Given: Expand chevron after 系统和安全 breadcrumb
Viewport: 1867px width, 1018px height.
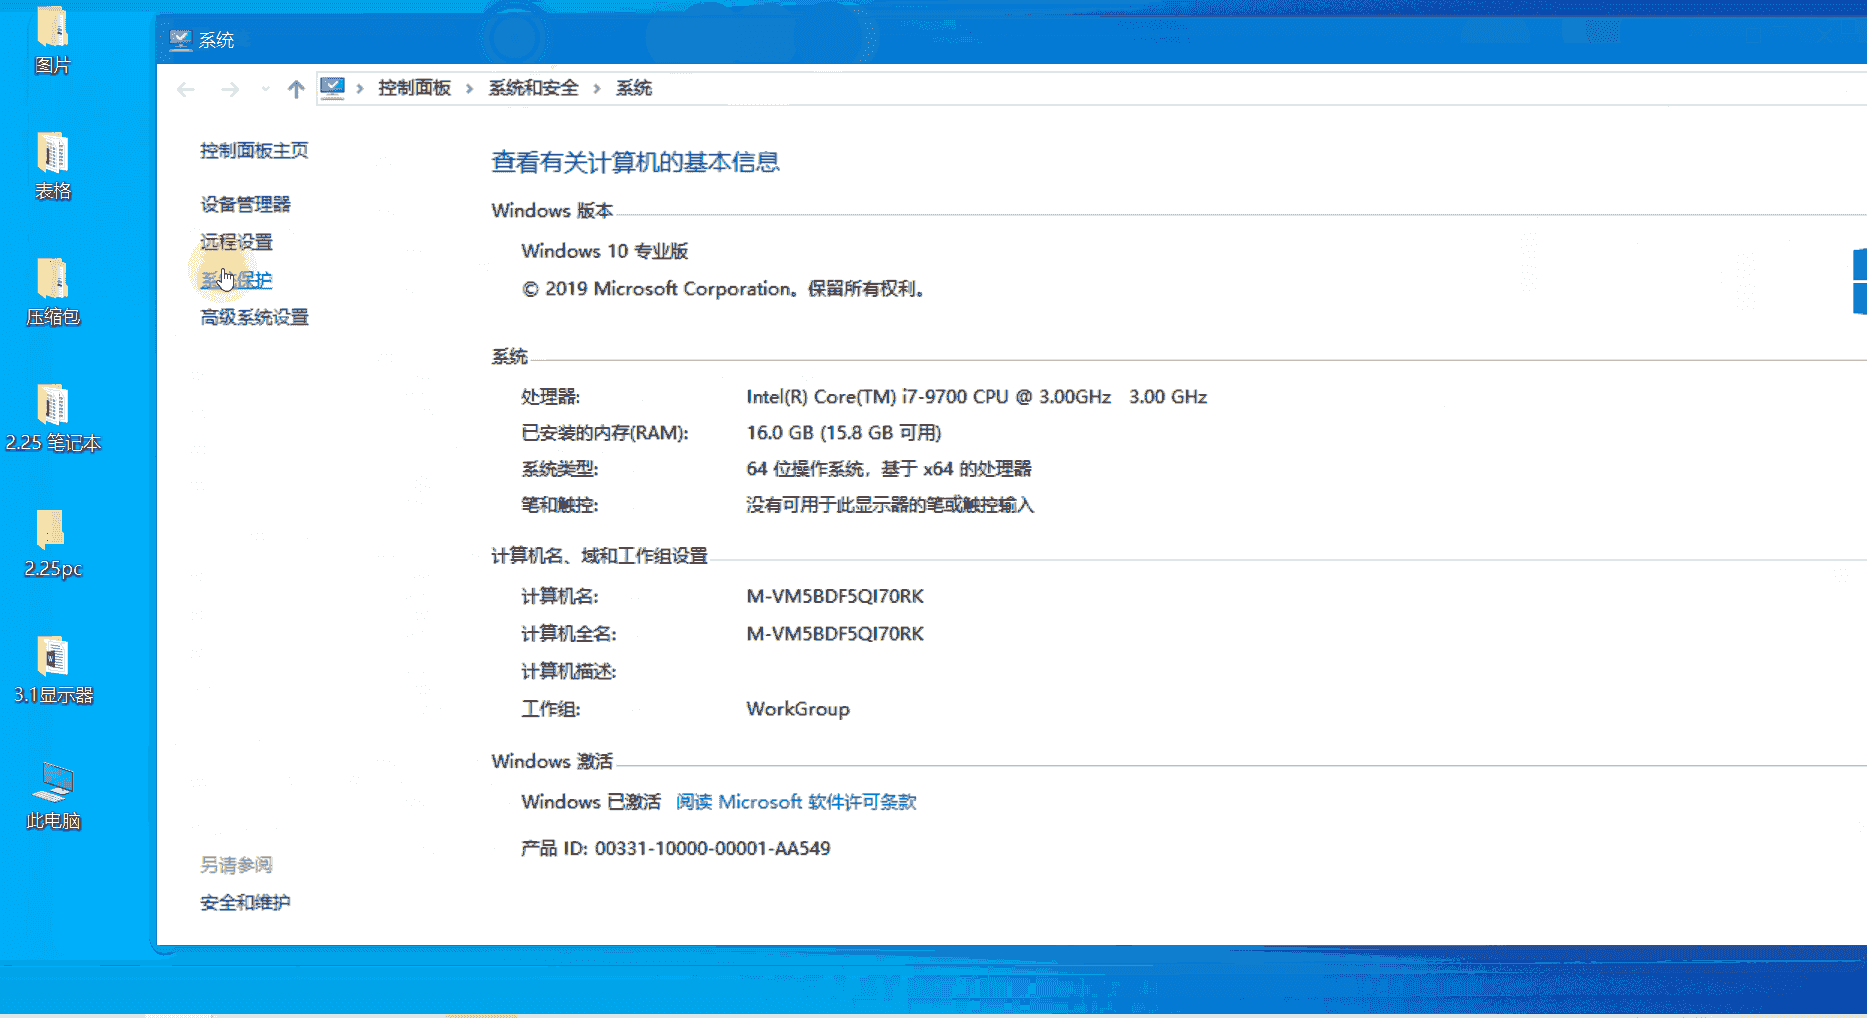Looking at the screenshot, I should [597, 88].
